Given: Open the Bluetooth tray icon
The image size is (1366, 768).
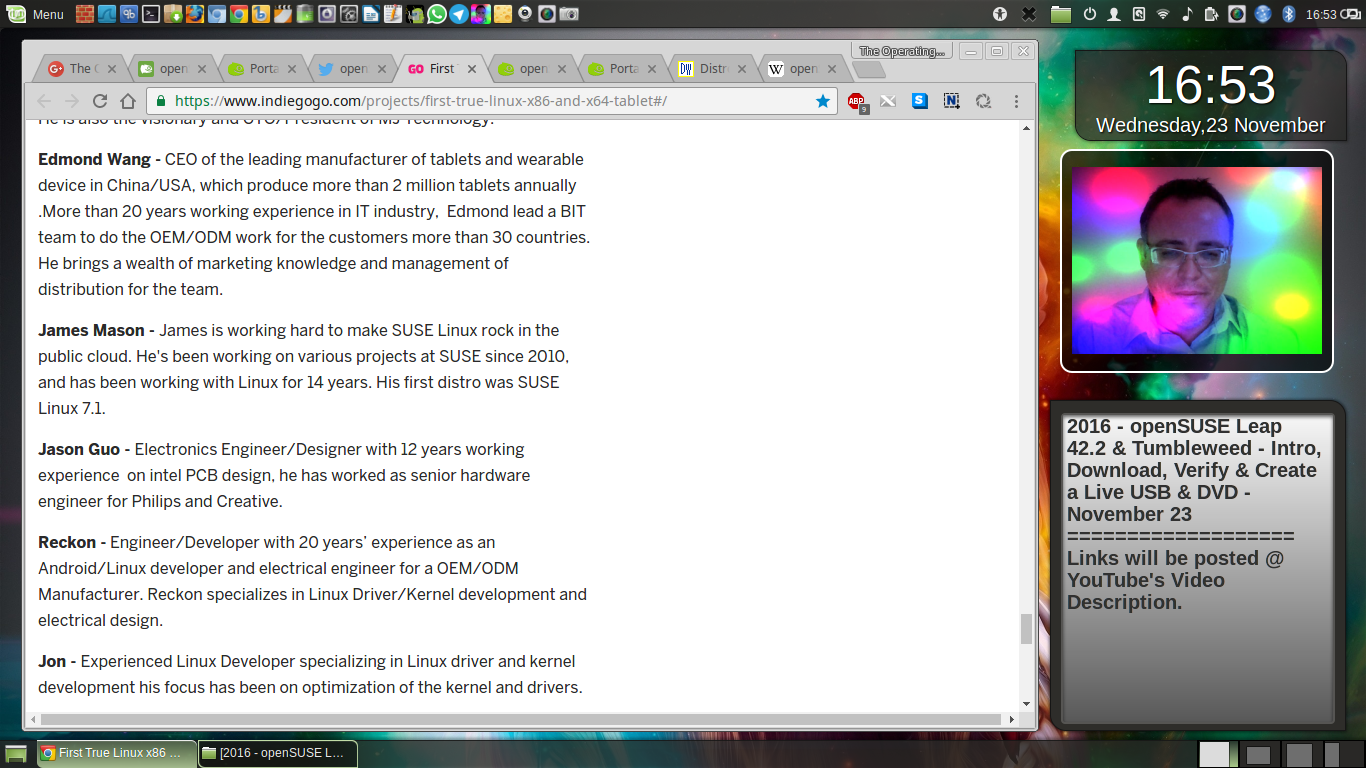Looking at the screenshot, I should point(1289,14).
